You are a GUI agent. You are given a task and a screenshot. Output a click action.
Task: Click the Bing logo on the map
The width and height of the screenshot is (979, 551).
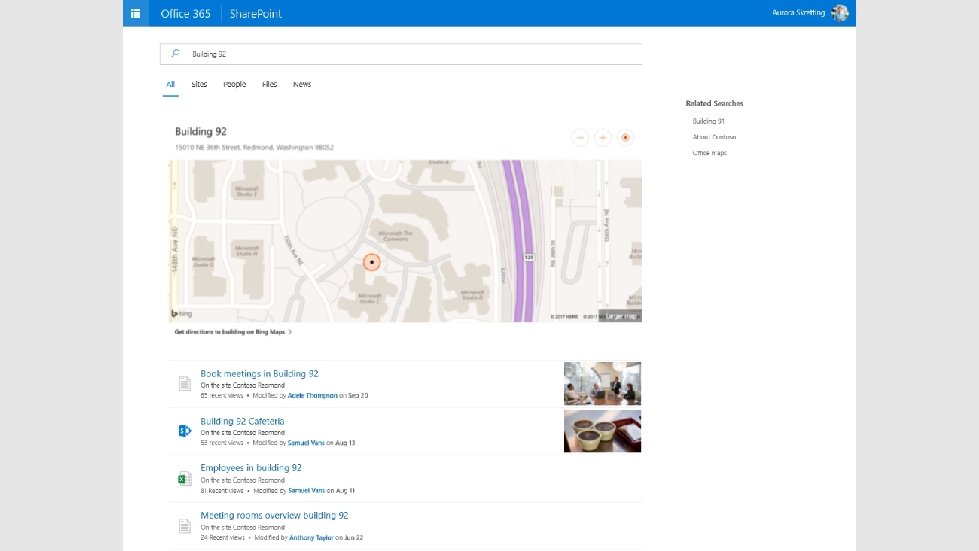(182, 314)
